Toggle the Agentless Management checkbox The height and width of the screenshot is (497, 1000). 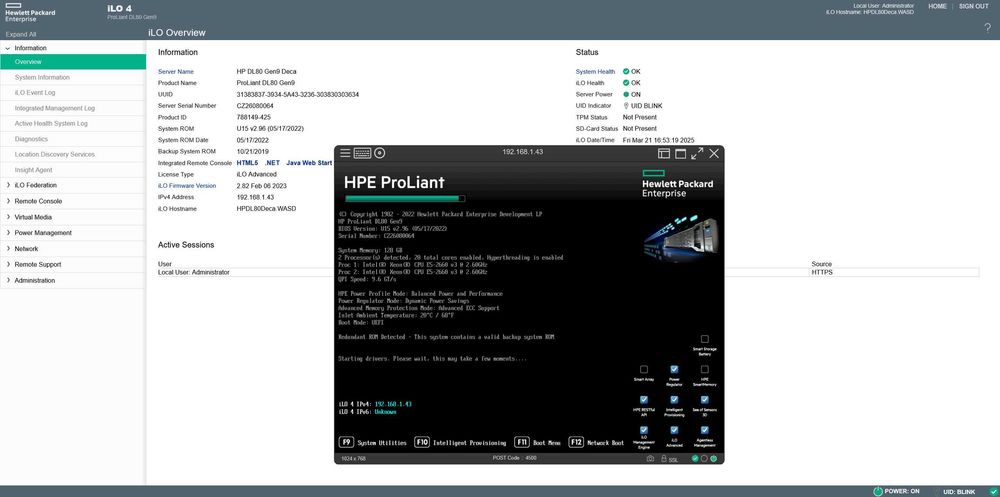tap(705, 430)
